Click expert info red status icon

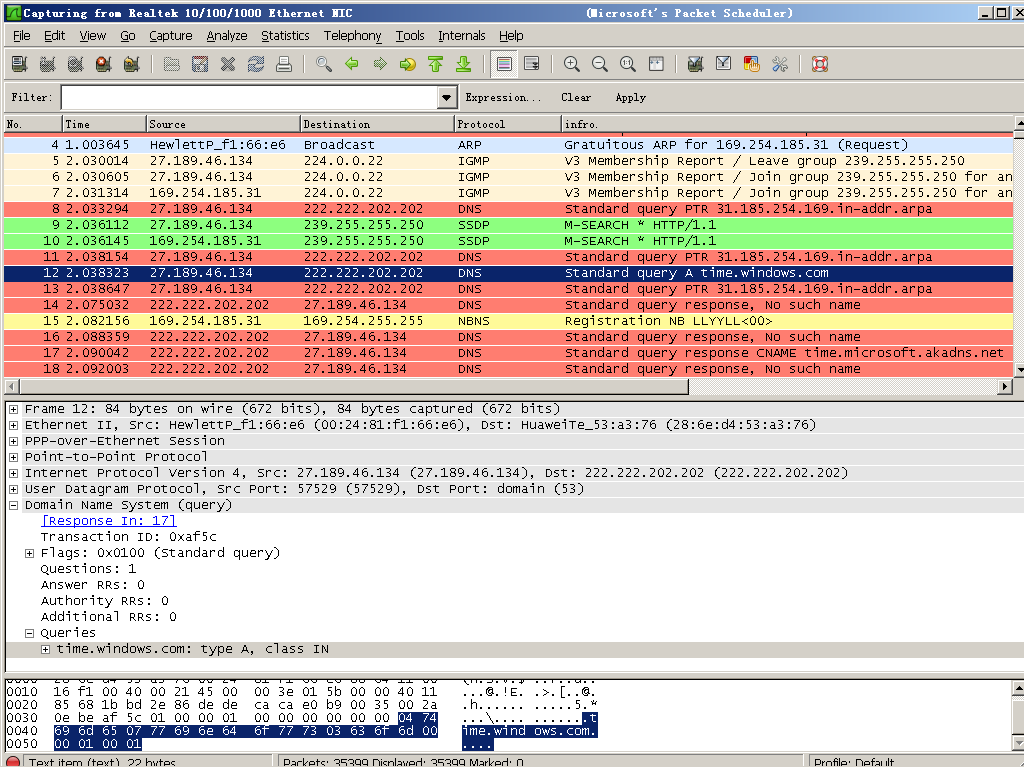(x=13, y=762)
